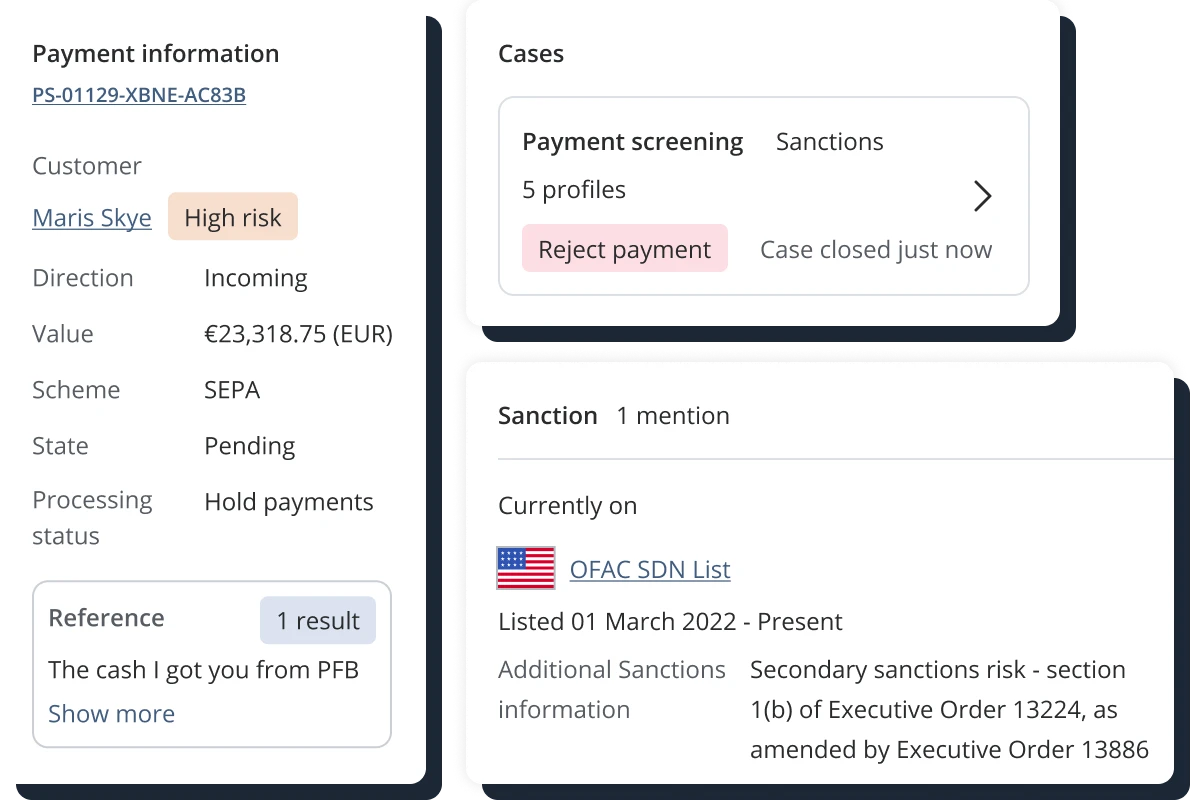Click the €23,318.75 (EUR) value
This screenshot has height=800, width=1200.
pyautogui.click(x=299, y=334)
